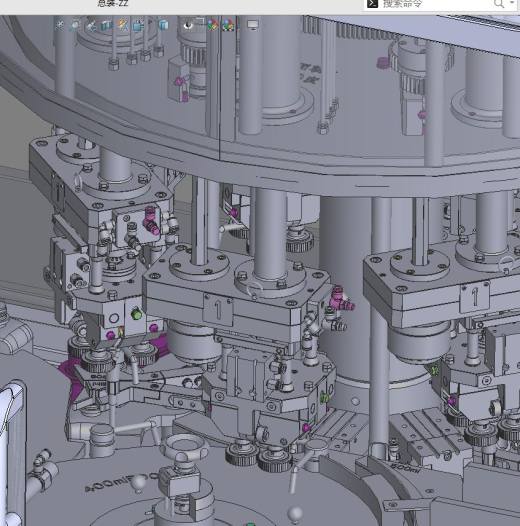Go back to Previous View
Screen dimensions: 520x526
[x=91, y=25]
